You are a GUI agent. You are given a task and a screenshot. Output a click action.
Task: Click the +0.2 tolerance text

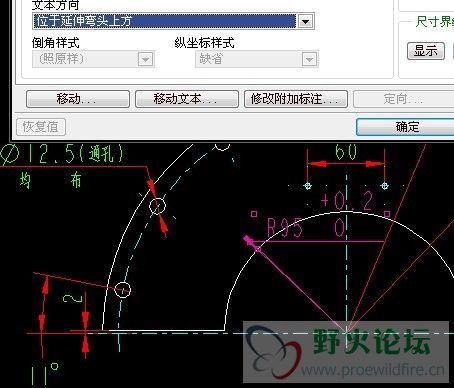[347, 201]
